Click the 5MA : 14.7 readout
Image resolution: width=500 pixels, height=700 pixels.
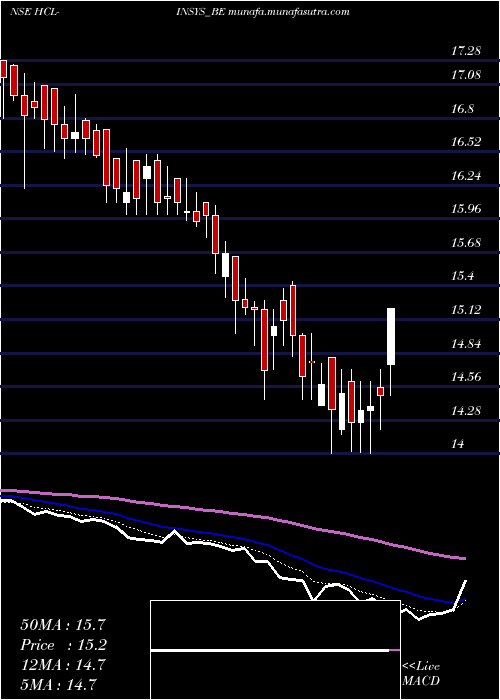point(59,684)
